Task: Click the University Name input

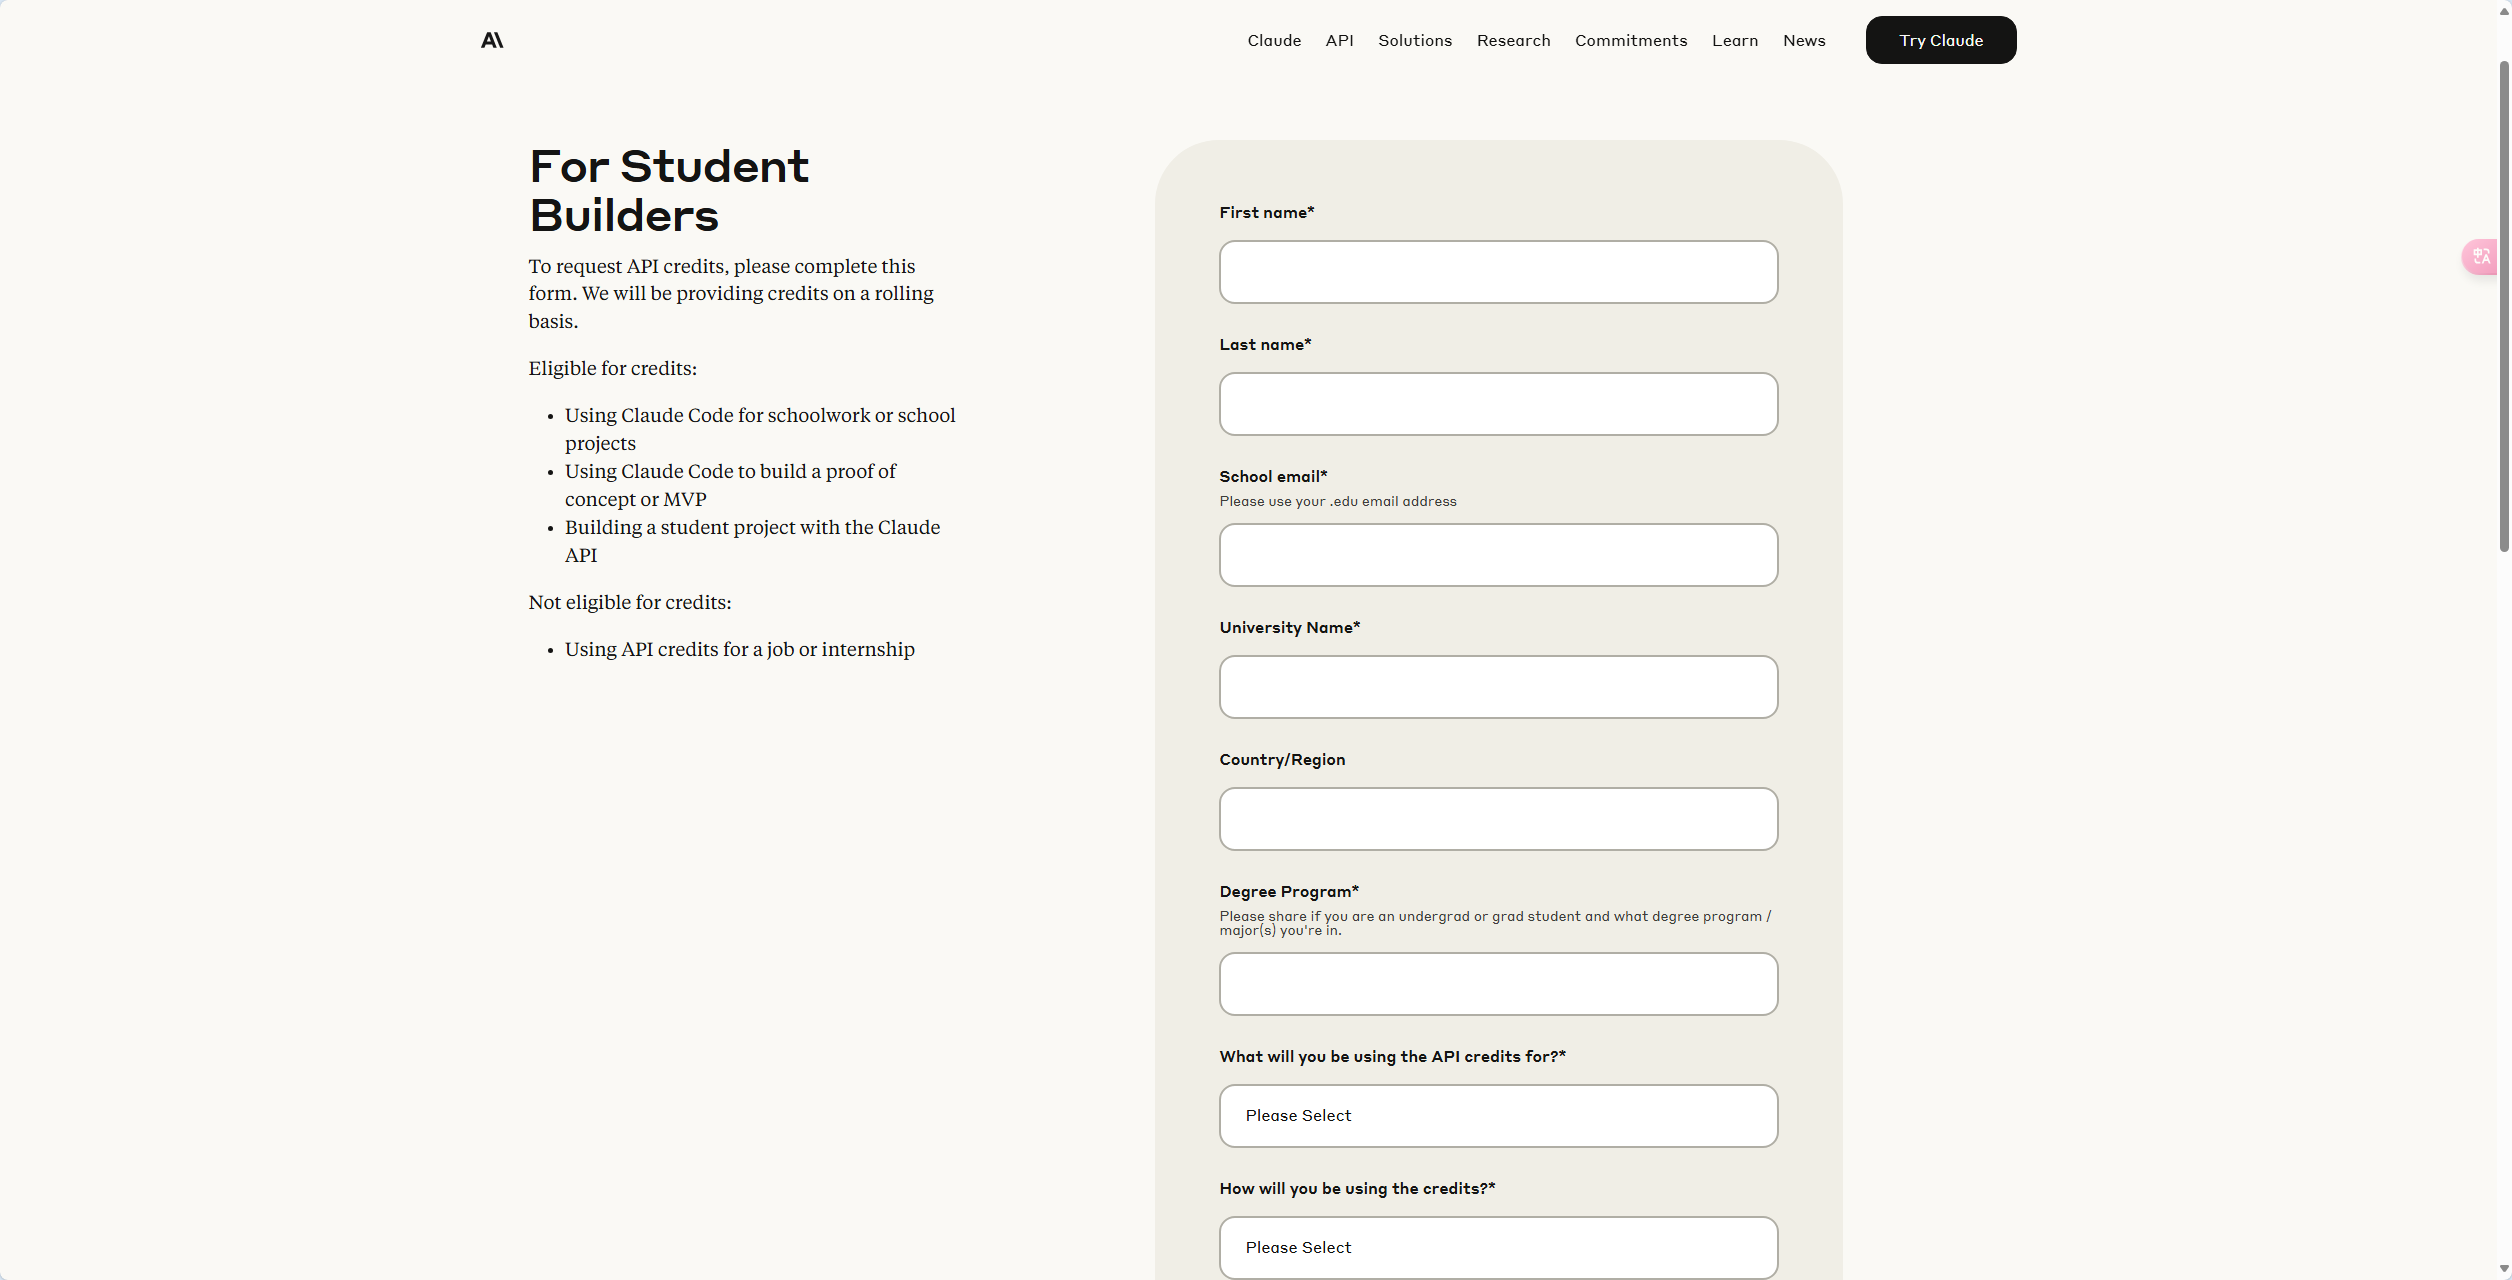Action: (x=1498, y=687)
